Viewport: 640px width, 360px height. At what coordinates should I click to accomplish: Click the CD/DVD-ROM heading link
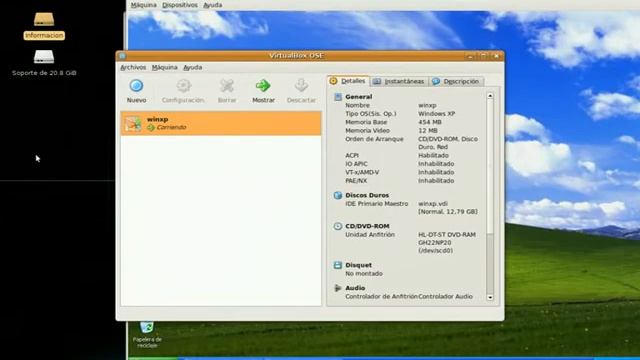(x=367, y=226)
